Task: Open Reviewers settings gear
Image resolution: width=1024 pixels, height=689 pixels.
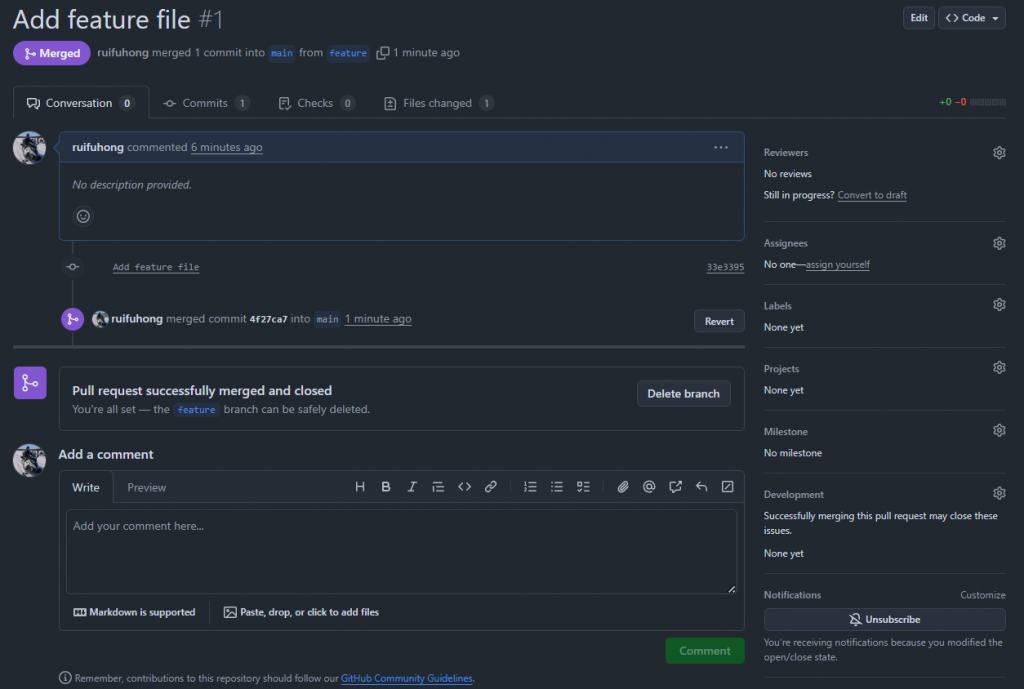Action: tap(999, 153)
